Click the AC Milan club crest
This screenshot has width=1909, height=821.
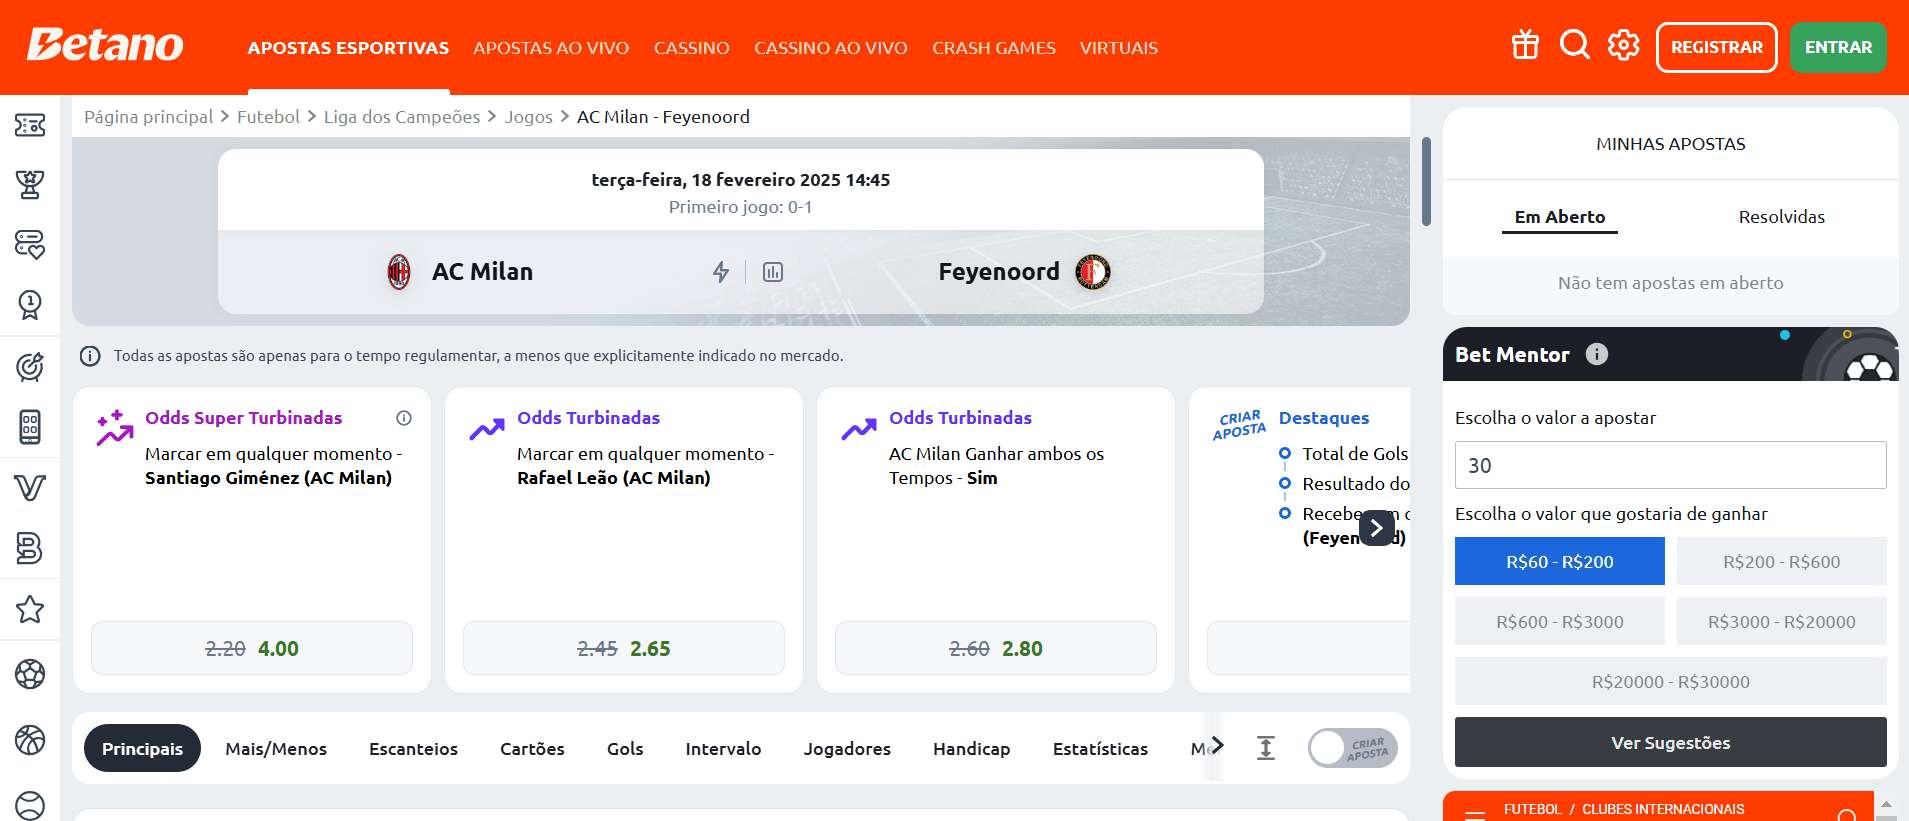point(399,272)
